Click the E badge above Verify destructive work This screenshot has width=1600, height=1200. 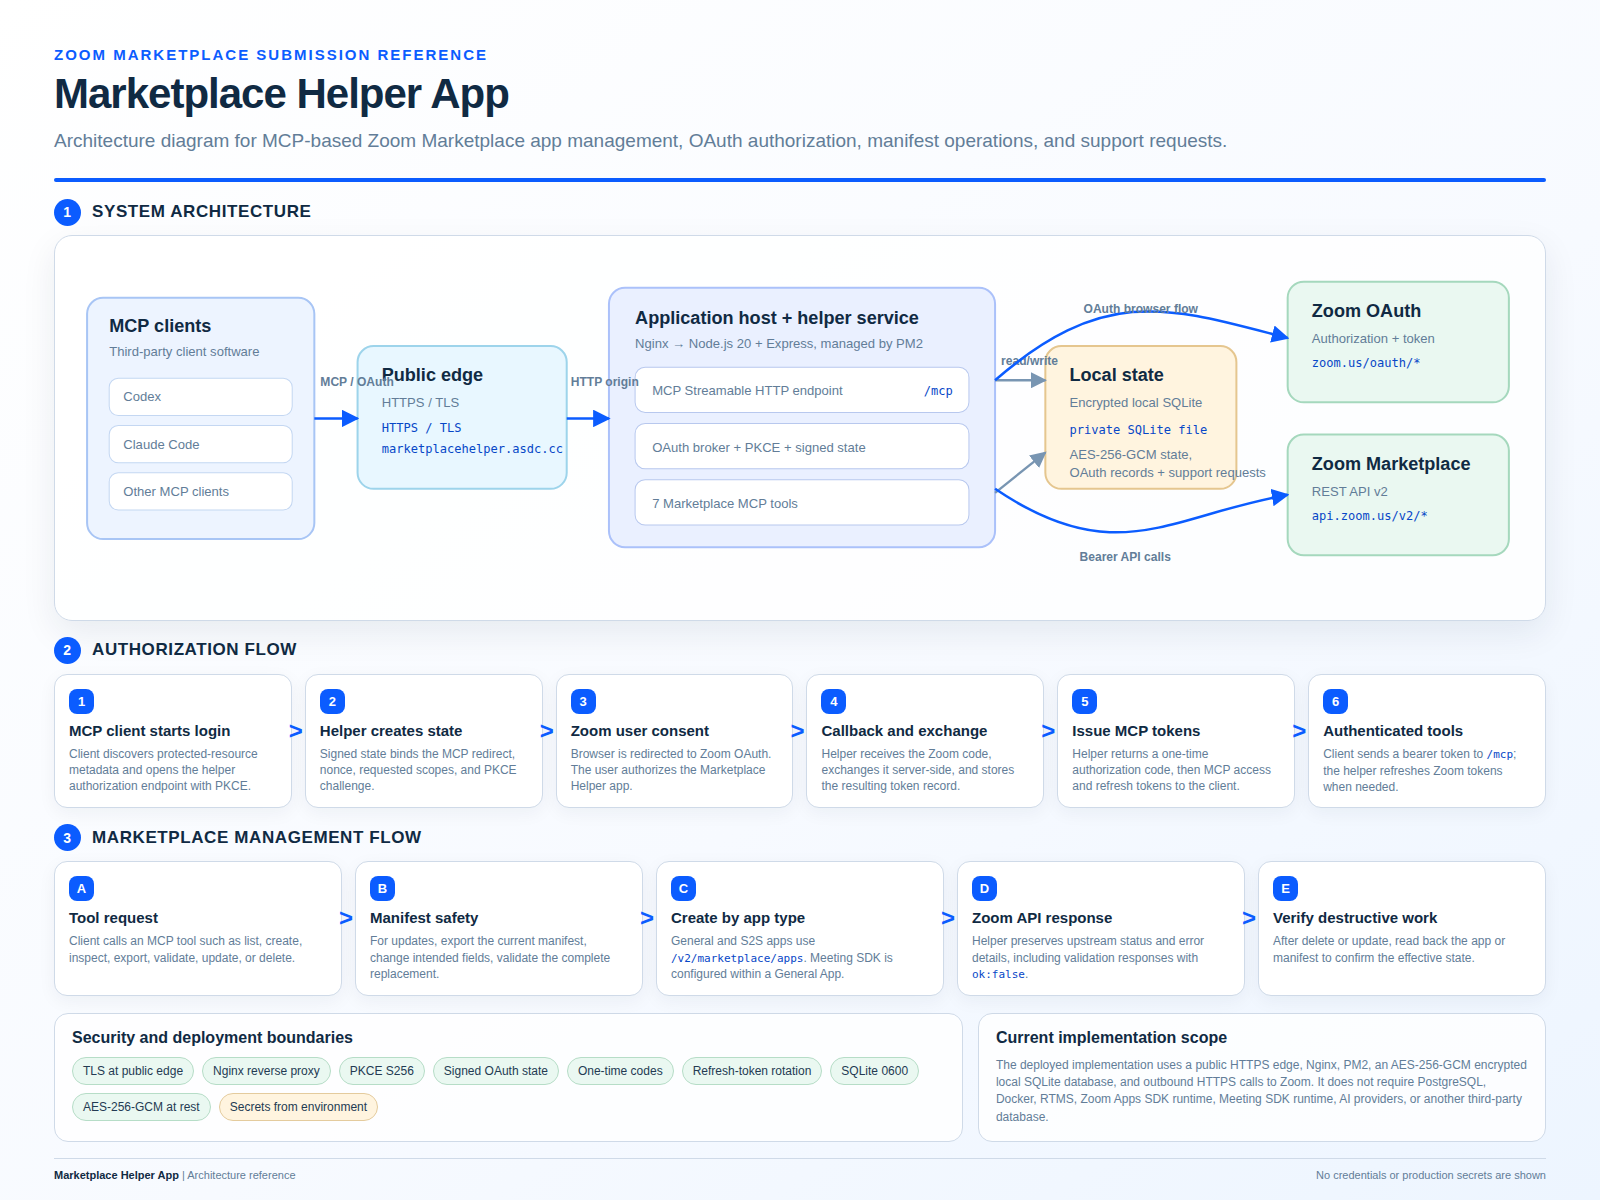pyautogui.click(x=1286, y=889)
